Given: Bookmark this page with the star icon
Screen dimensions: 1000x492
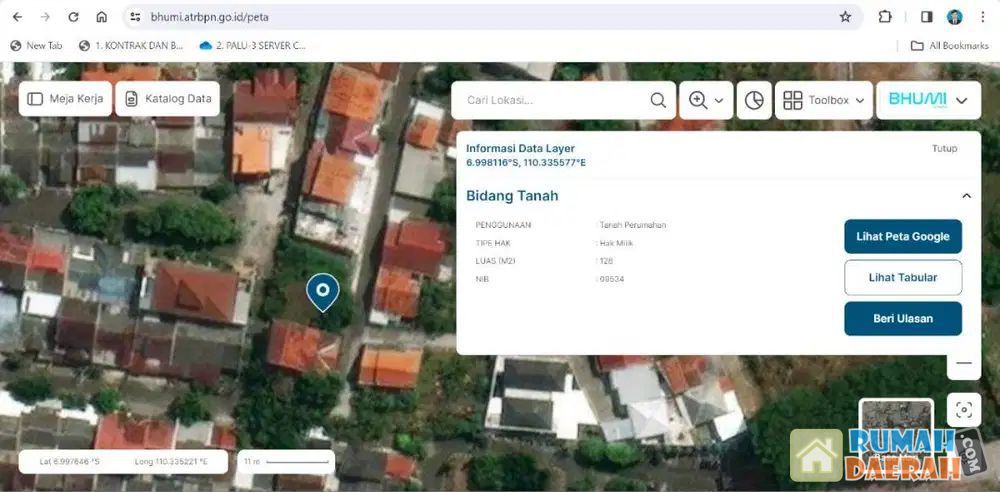Looking at the screenshot, I should click(x=845, y=17).
